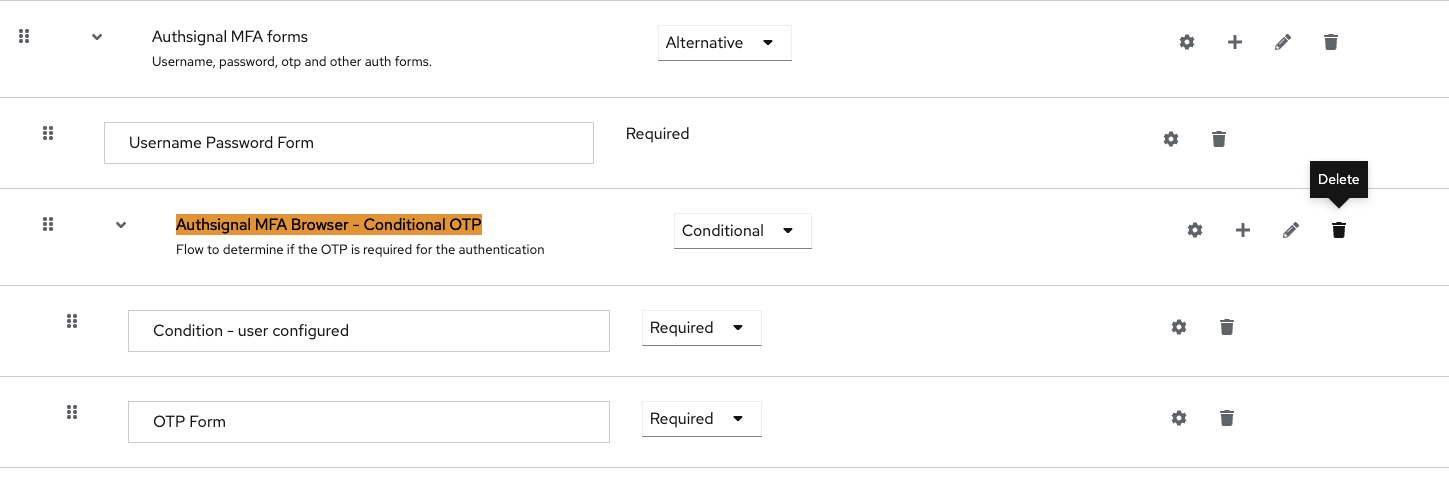Open gear for Condition - user configured
Viewport: 1449px width, 483px height.
[1179, 327]
